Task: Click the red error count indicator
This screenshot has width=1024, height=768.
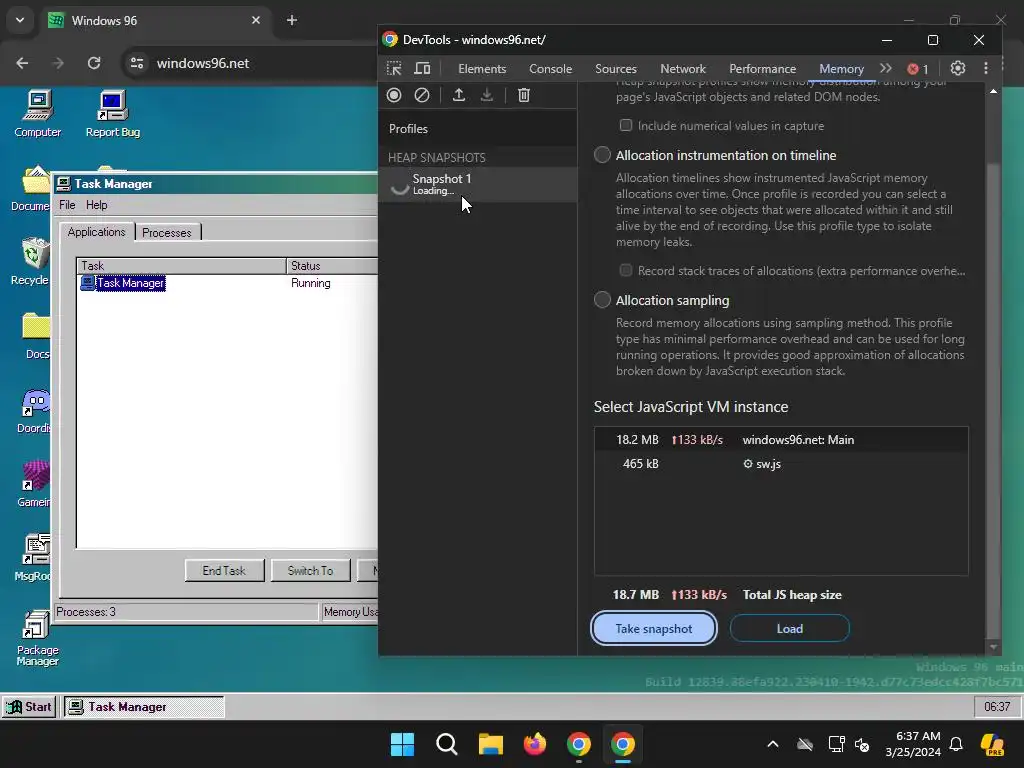Action: 918,69
